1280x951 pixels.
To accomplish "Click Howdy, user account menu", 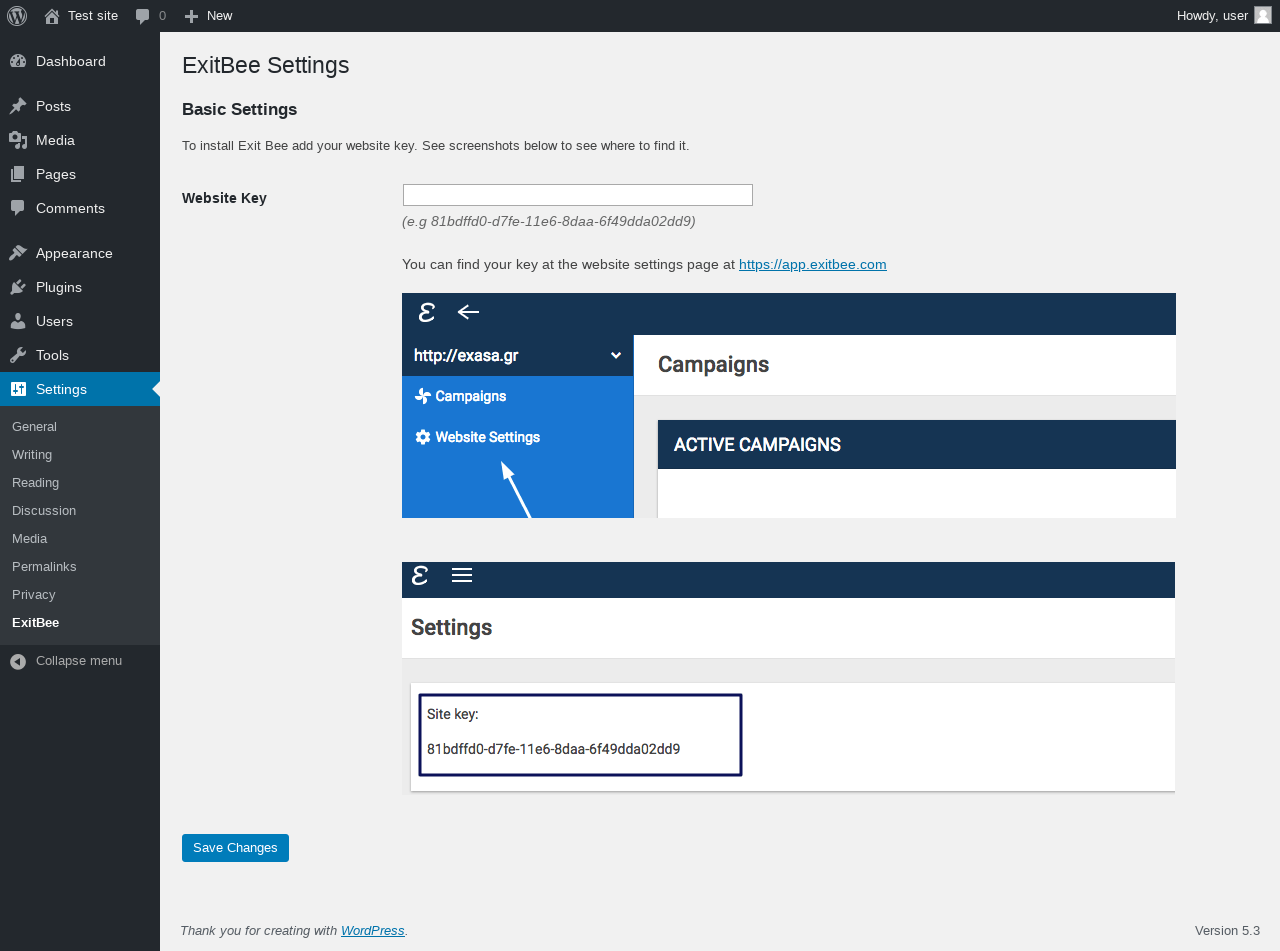I will [1224, 16].
